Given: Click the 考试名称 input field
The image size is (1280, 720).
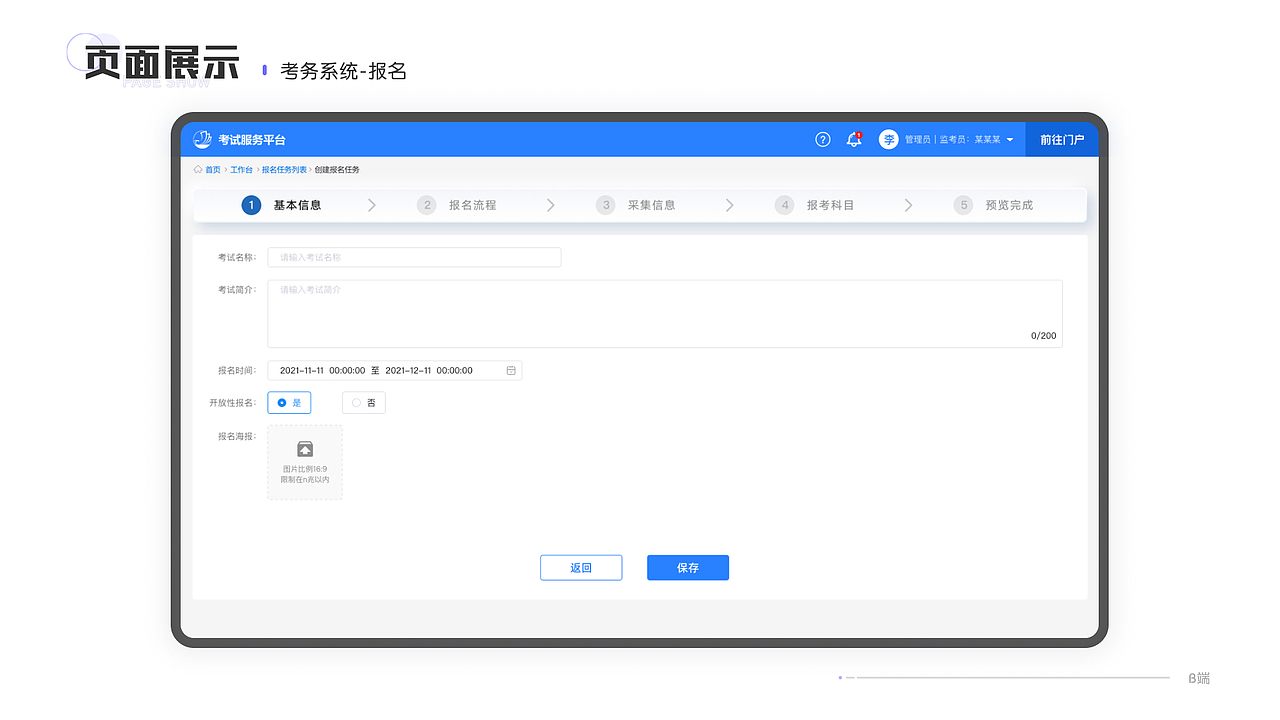Looking at the screenshot, I should [413, 257].
